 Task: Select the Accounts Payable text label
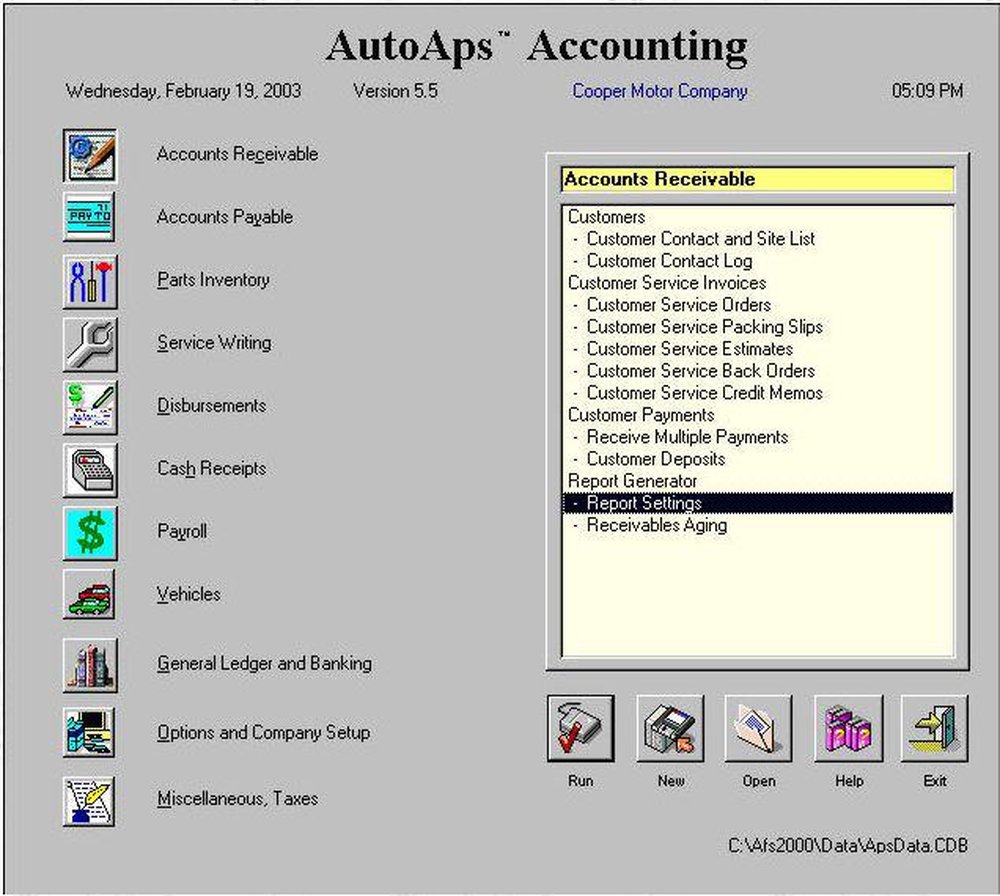click(224, 217)
